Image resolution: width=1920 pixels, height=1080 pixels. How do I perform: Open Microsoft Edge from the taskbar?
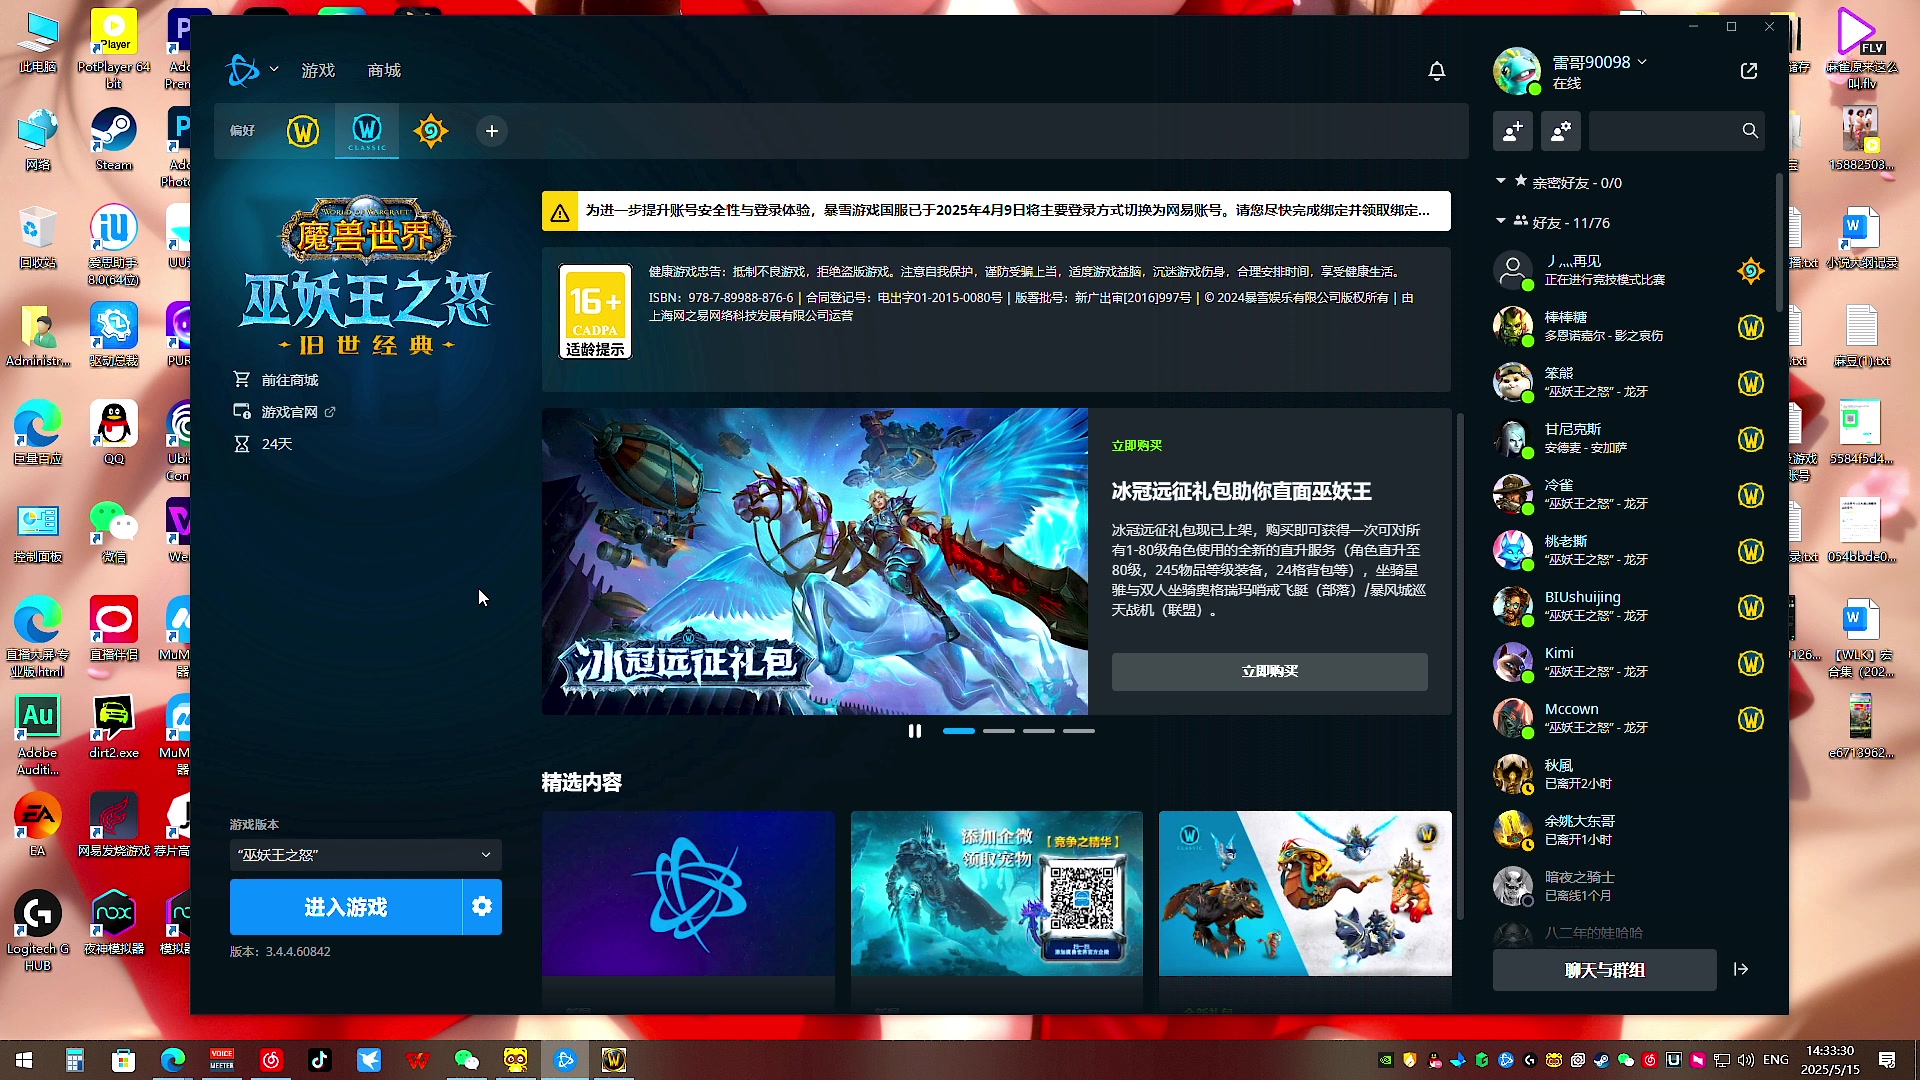[173, 1060]
